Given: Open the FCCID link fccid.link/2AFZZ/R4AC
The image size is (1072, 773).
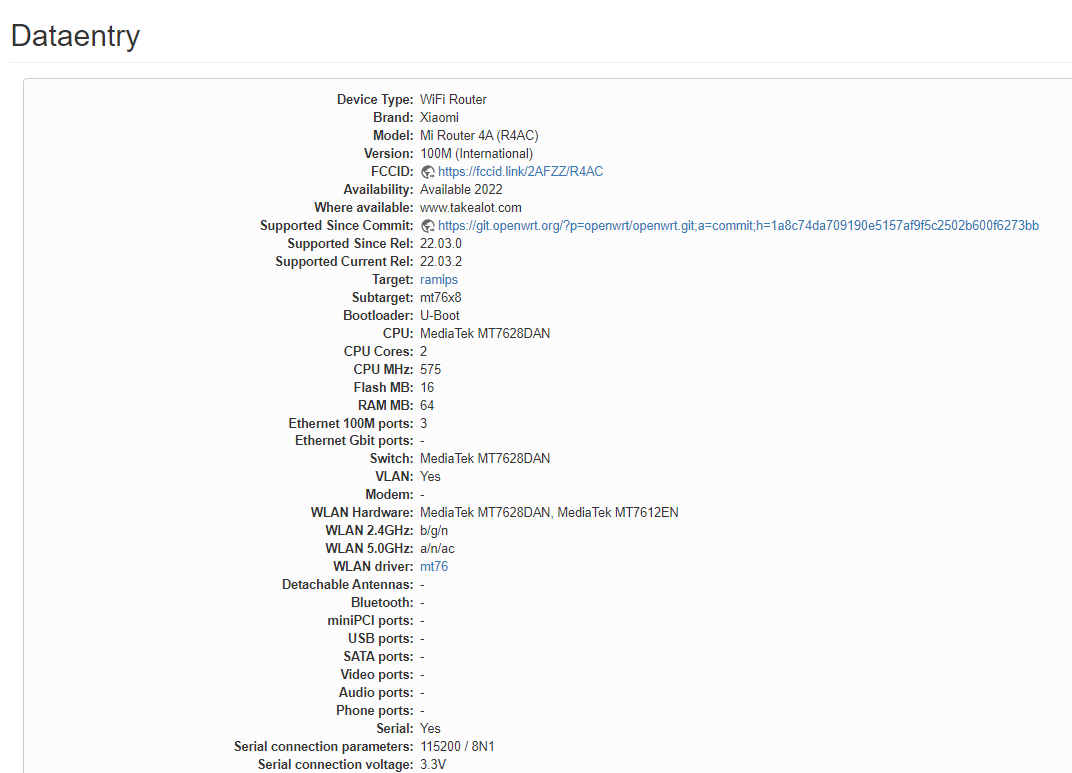Looking at the screenshot, I should click(520, 172).
